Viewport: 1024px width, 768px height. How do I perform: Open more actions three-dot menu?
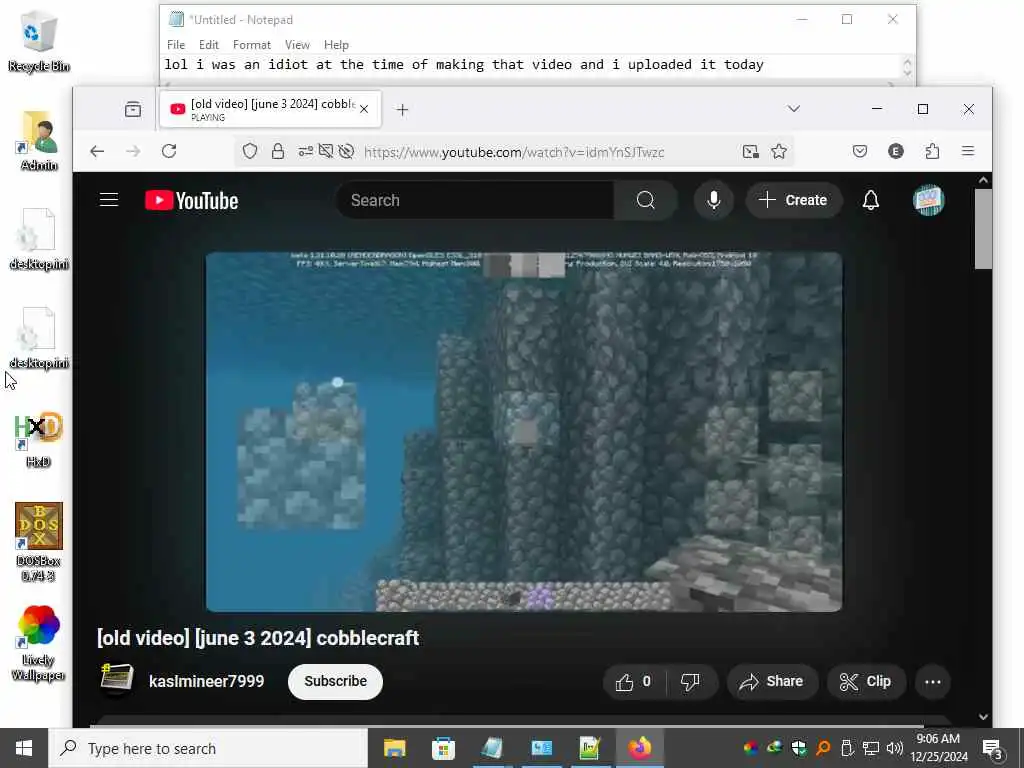pos(933,682)
